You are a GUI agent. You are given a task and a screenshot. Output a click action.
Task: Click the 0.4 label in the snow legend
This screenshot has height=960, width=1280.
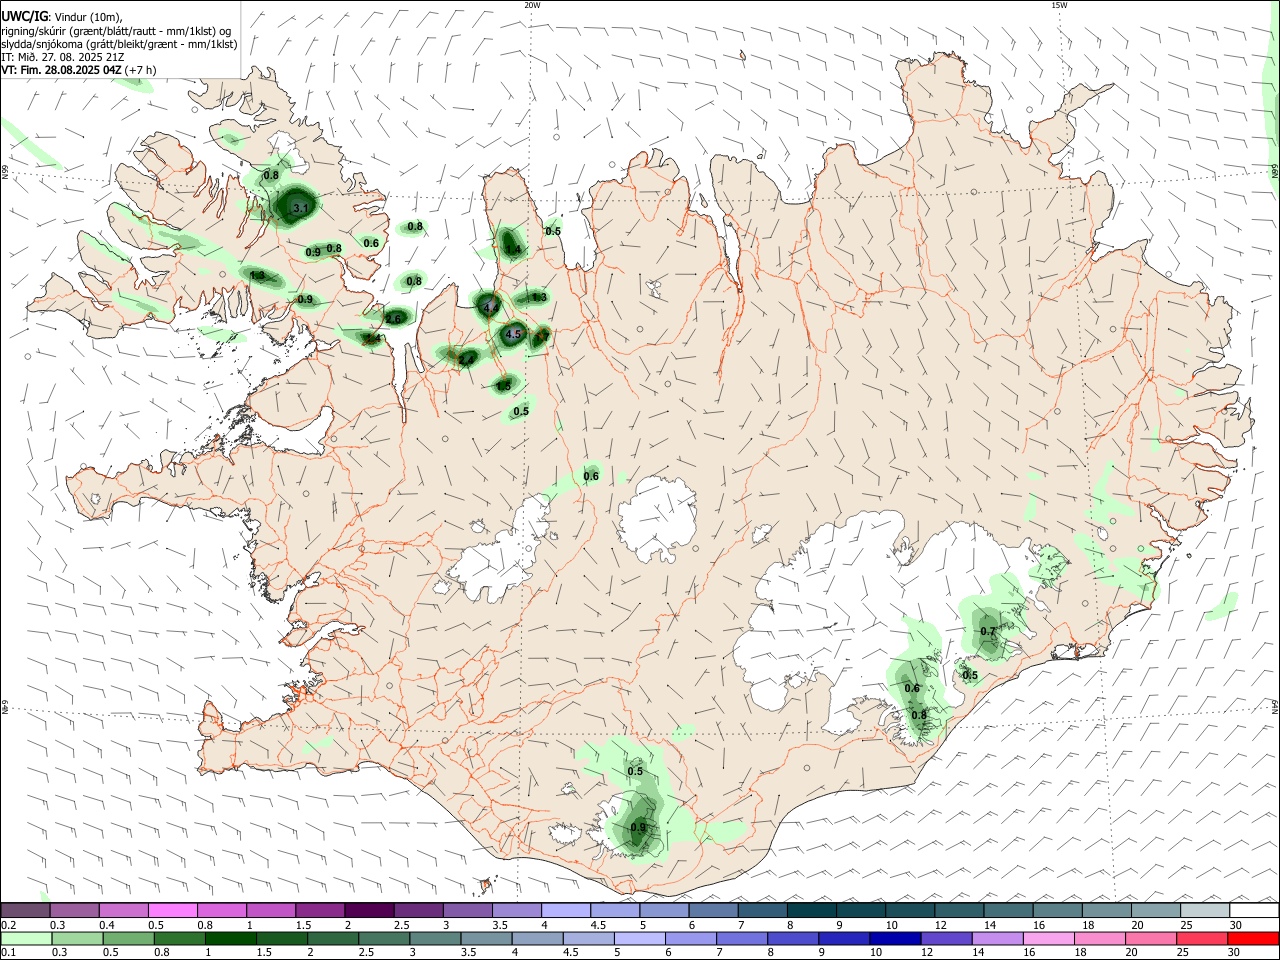coord(107,925)
